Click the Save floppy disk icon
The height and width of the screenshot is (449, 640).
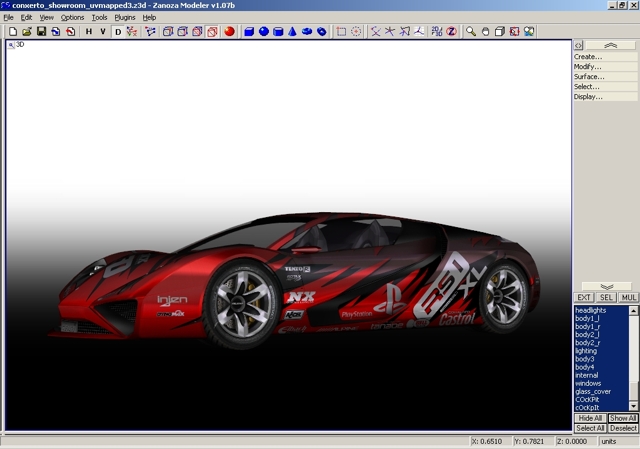[41, 31]
